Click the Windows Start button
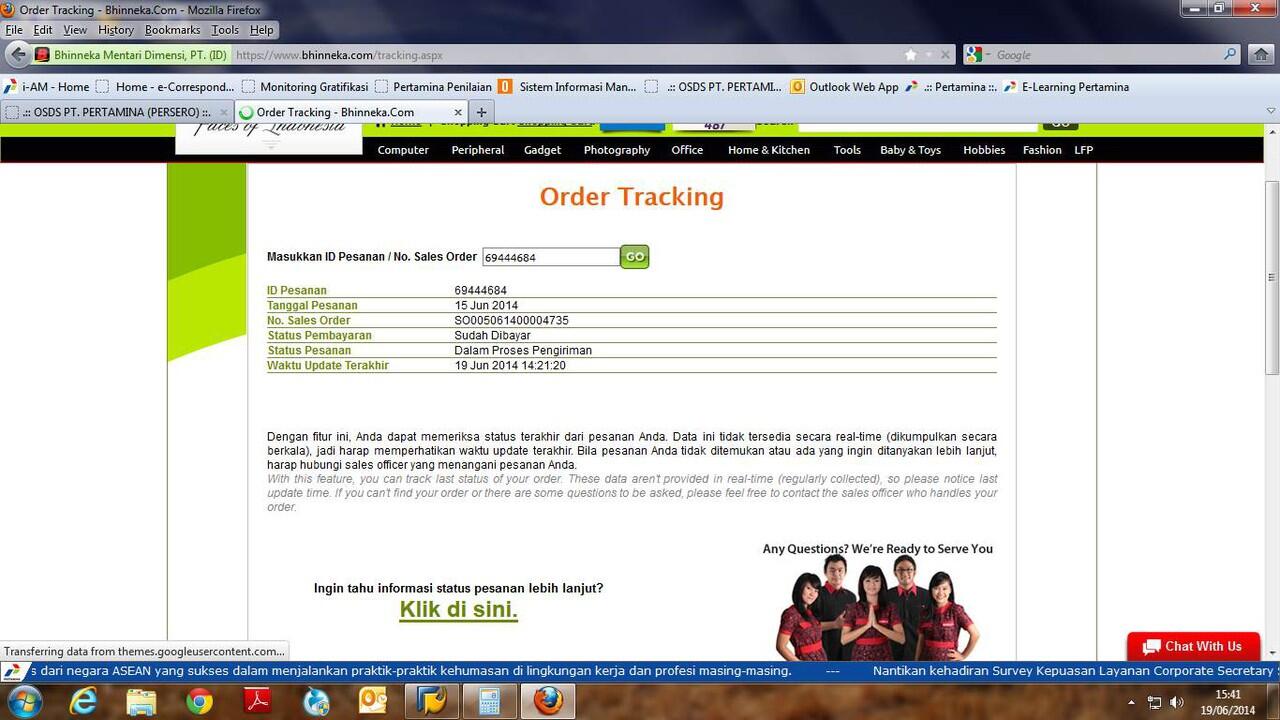Screen dimensions: 1280x720 [x=25, y=701]
